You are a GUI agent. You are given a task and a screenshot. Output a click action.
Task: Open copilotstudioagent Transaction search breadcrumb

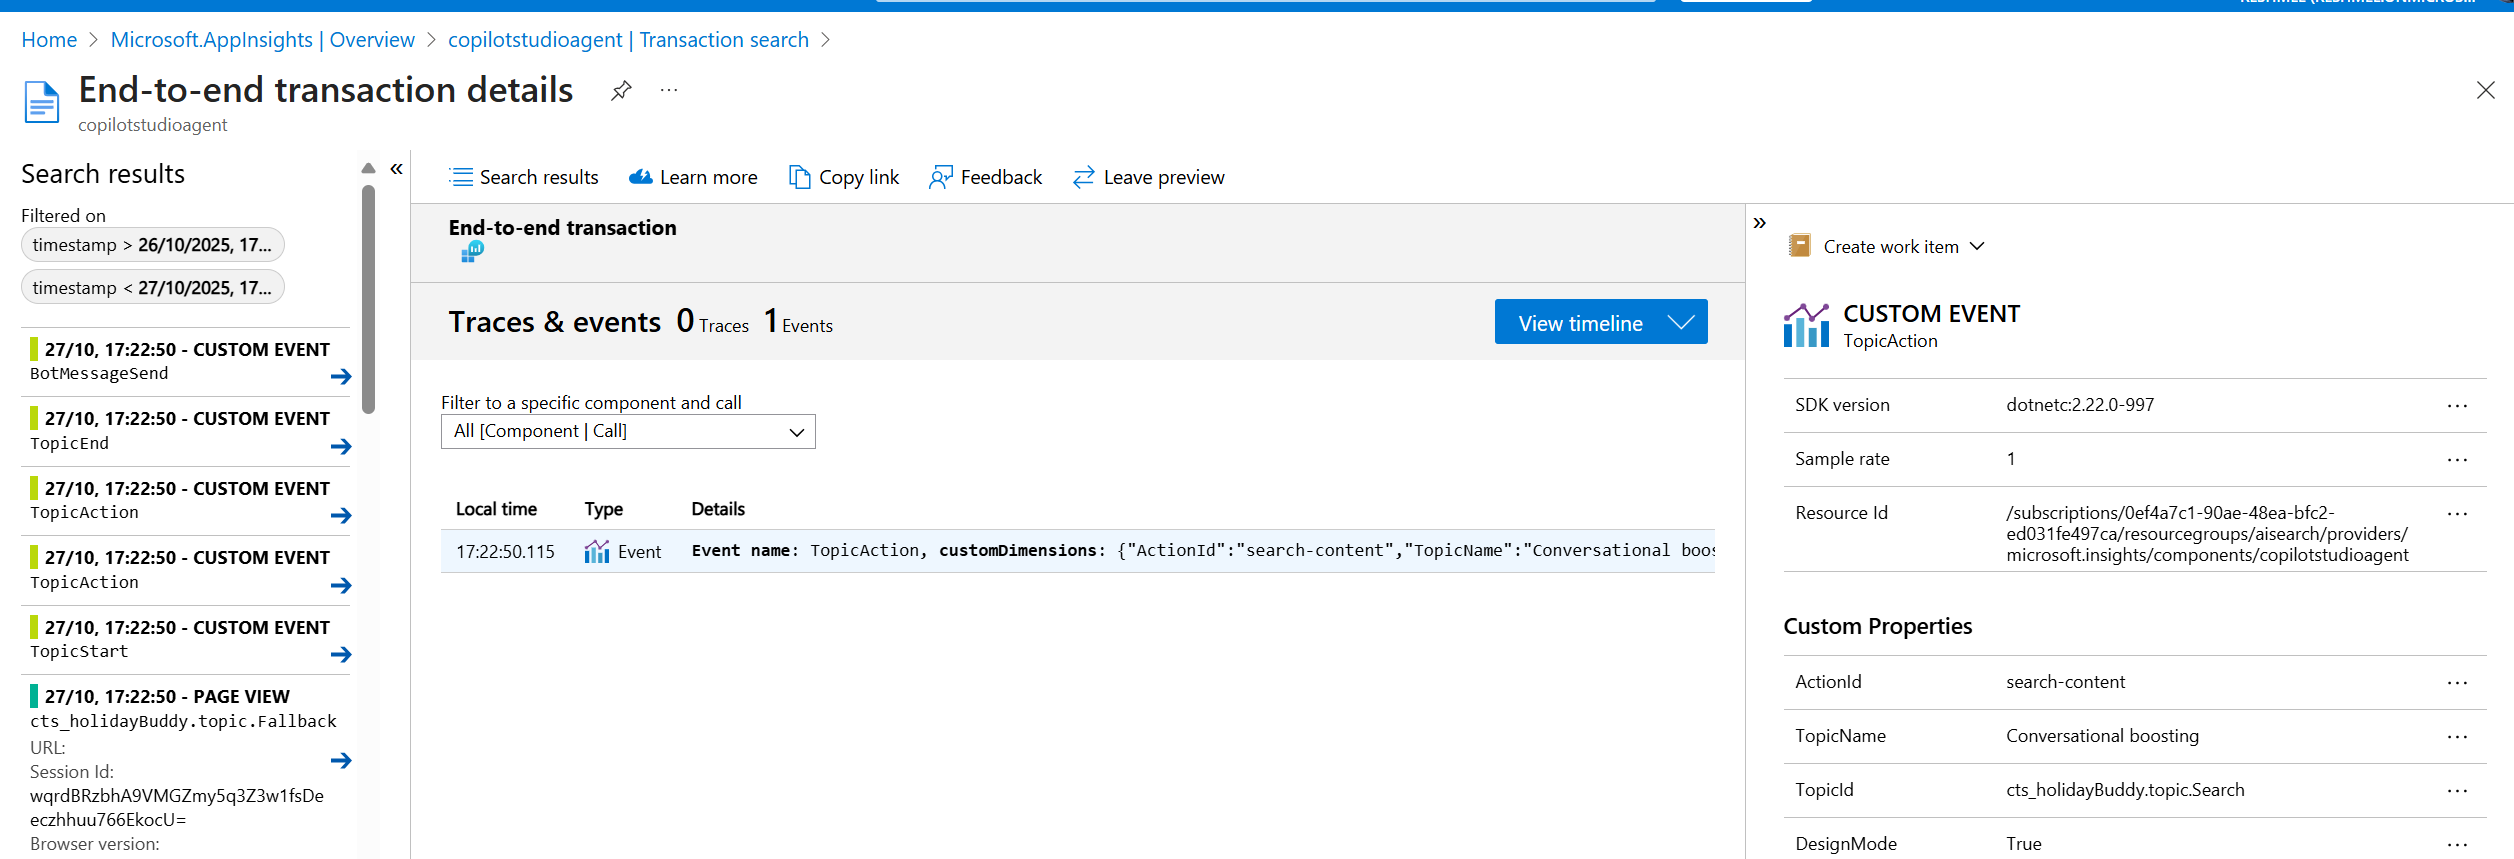(x=628, y=40)
